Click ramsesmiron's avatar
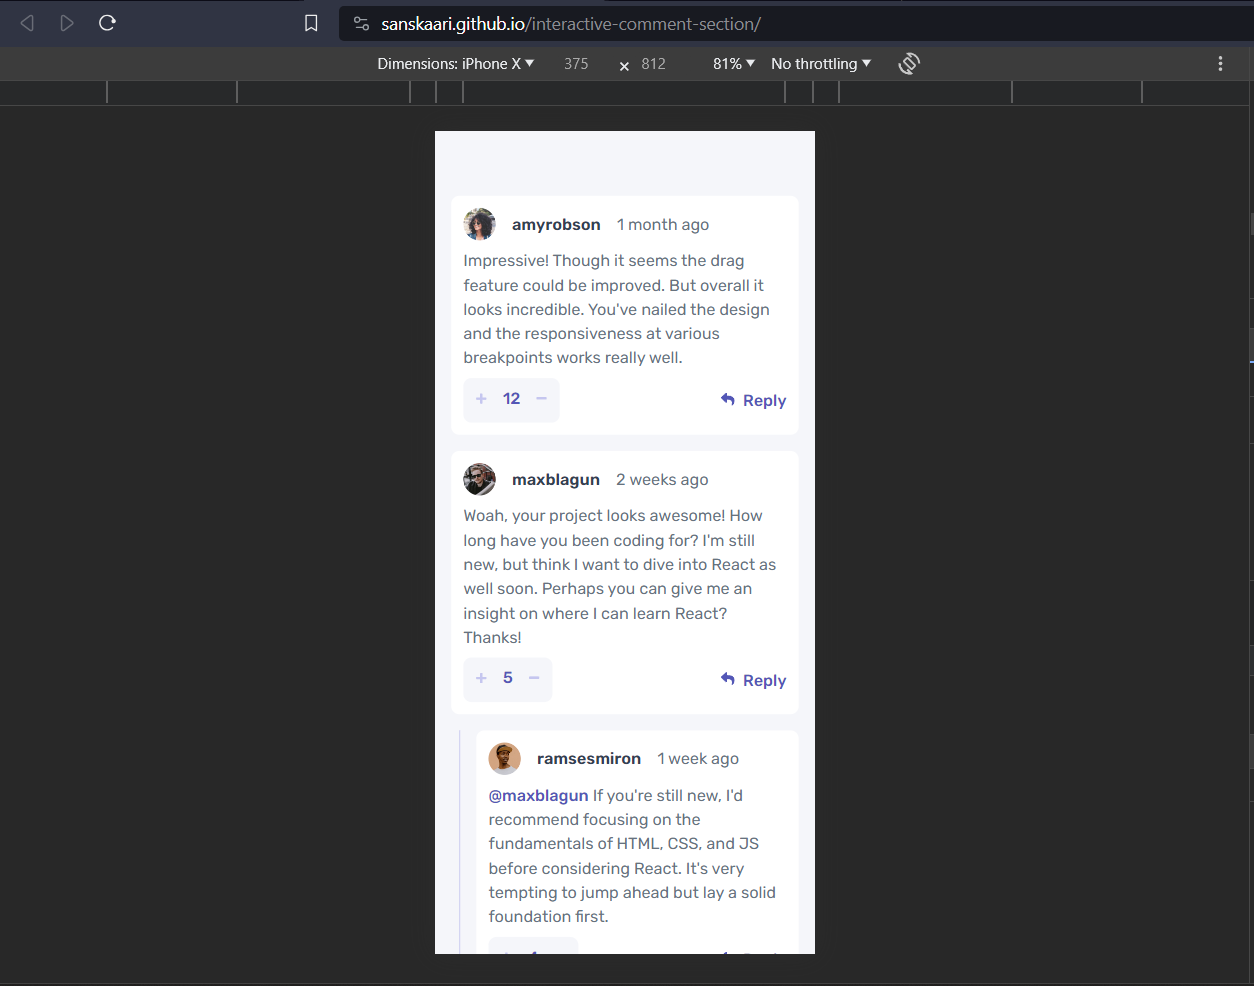 [504, 758]
